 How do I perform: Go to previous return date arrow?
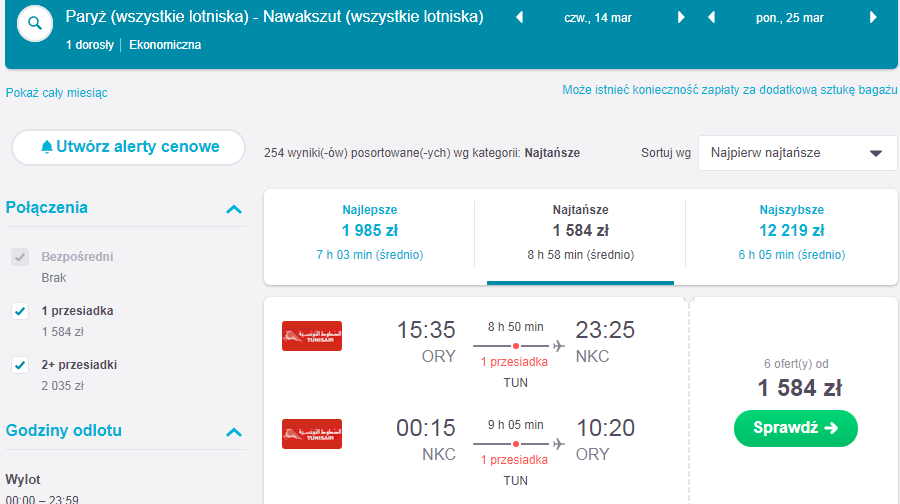click(711, 17)
